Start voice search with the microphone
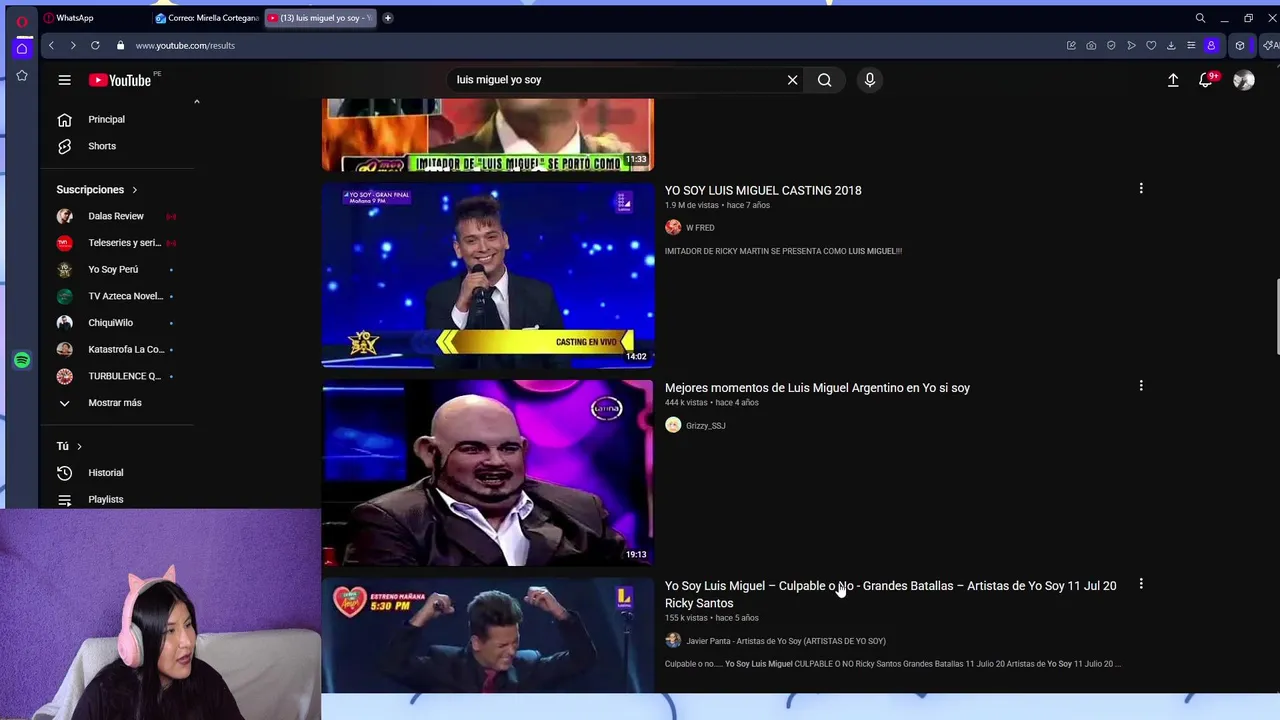Viewport: 1280px width, 720px height. tap(870, 80)
